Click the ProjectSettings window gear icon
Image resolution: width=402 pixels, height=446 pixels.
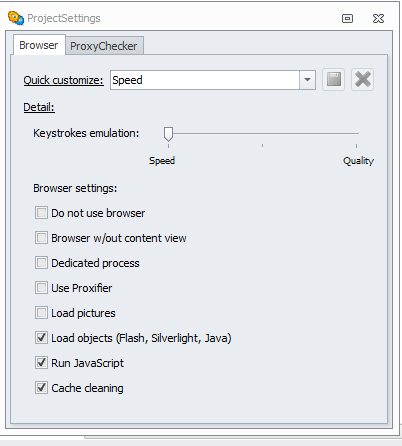(x=16, y=18)
